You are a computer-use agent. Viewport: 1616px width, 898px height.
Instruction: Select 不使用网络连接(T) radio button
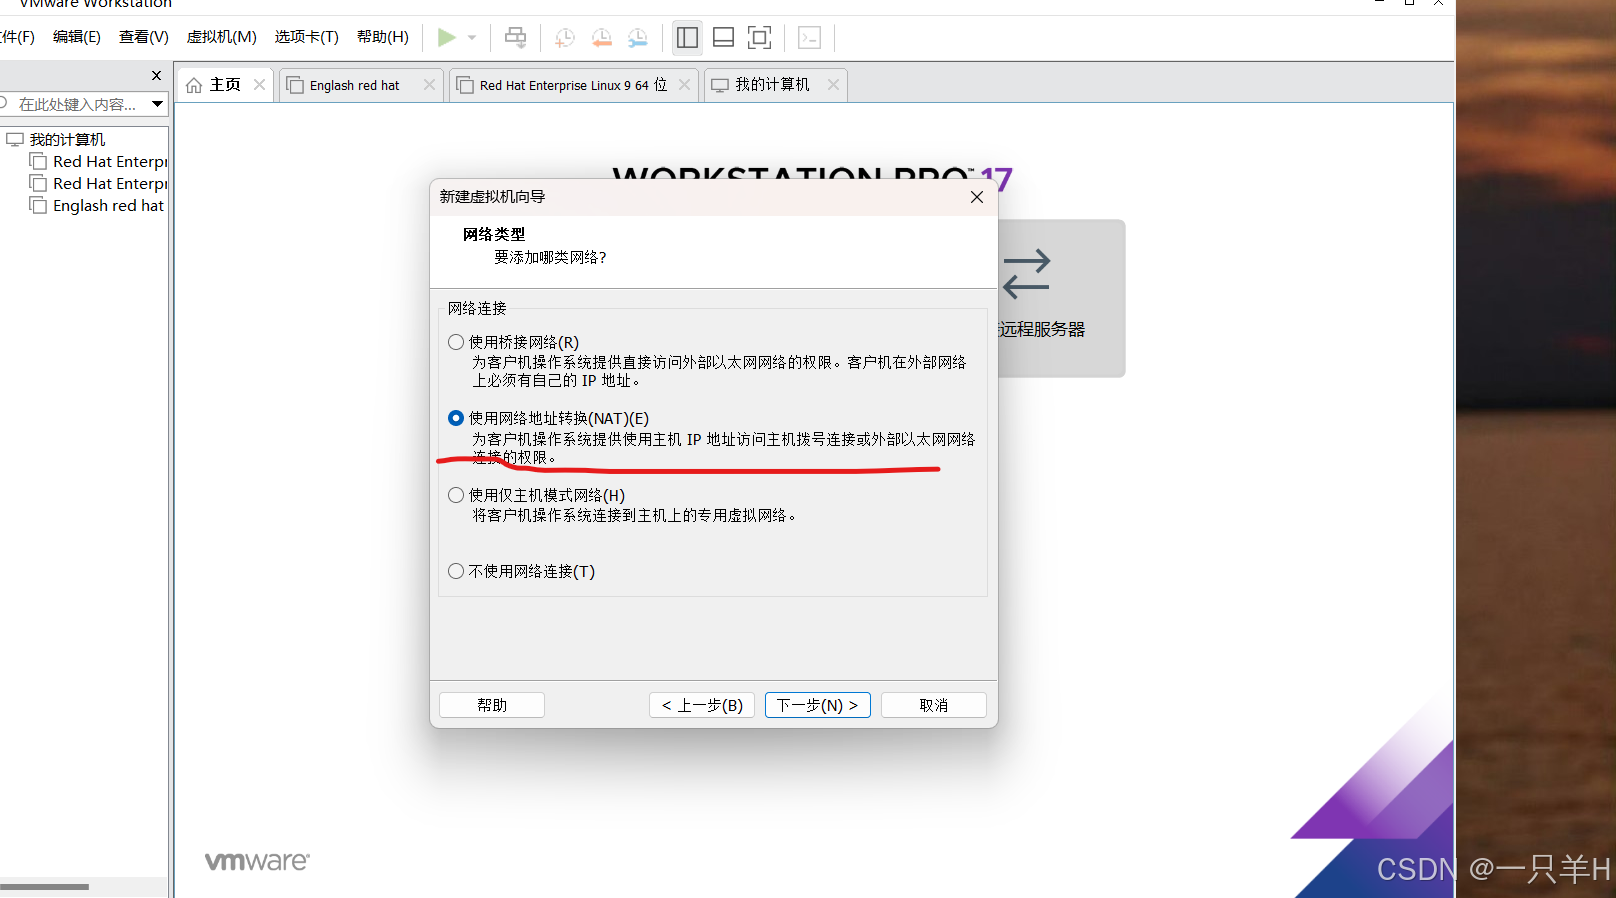(456, 571)
